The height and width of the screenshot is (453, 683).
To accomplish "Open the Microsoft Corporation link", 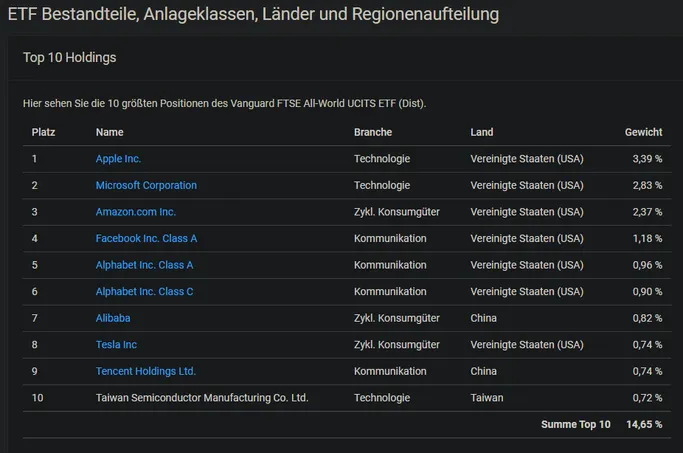I will tap(146, 186).
